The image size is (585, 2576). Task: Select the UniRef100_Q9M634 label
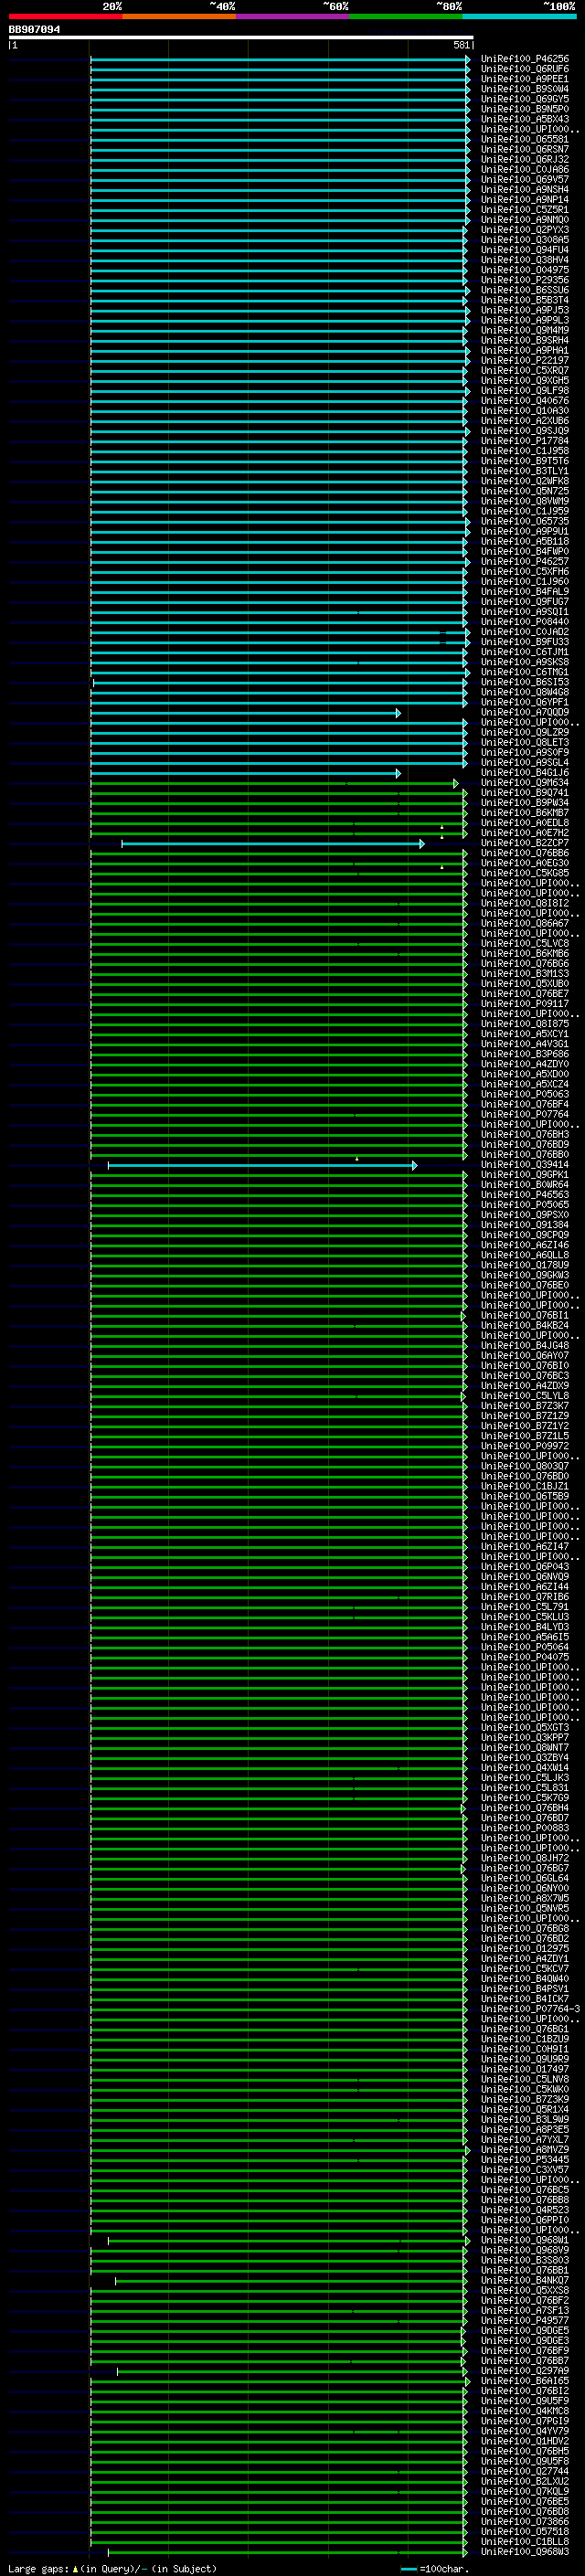(x=525, y=783)
